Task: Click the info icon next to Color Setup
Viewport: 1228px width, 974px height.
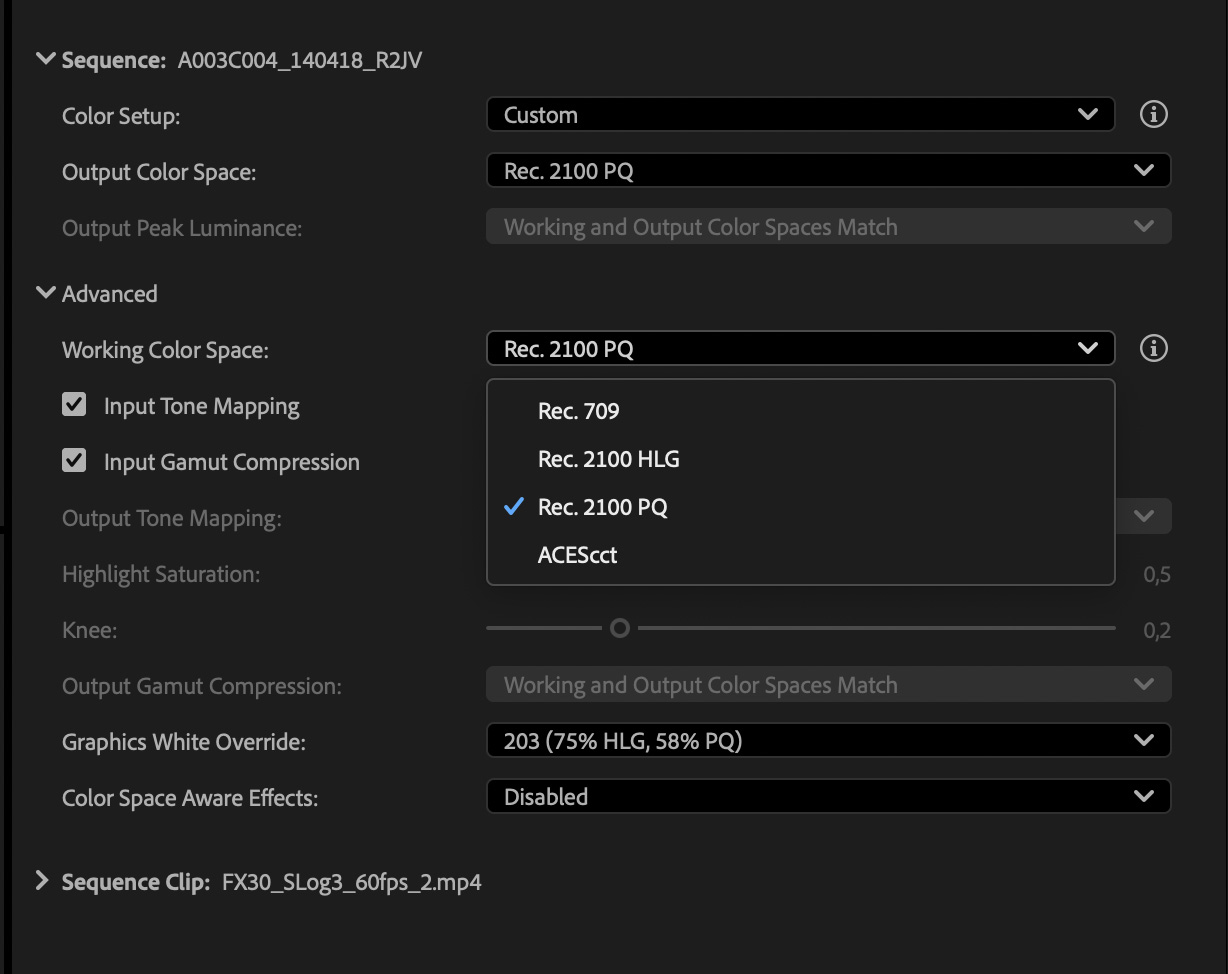Action: [1153, 115]
